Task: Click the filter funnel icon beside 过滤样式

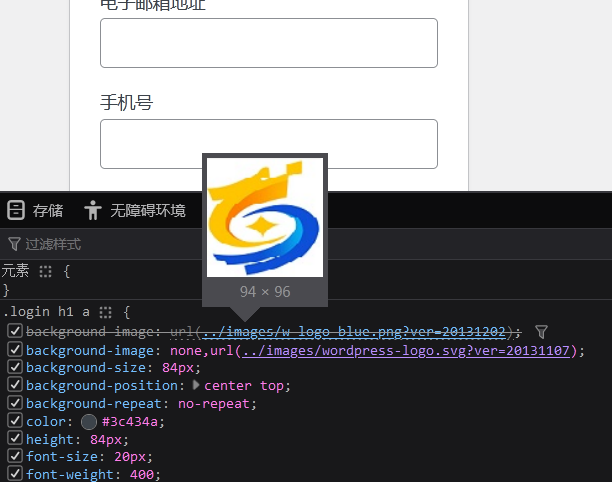Action: [x=14, y=244]
